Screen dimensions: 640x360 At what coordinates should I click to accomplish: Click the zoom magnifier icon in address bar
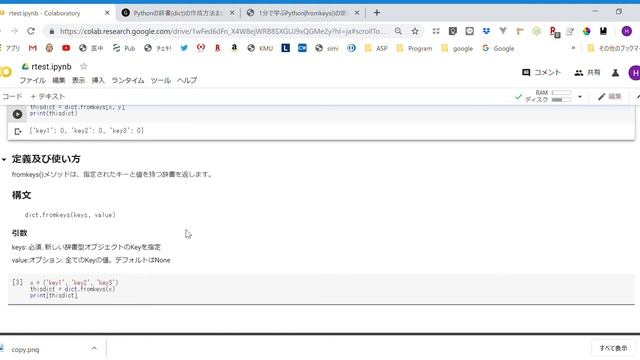(398, 31)
